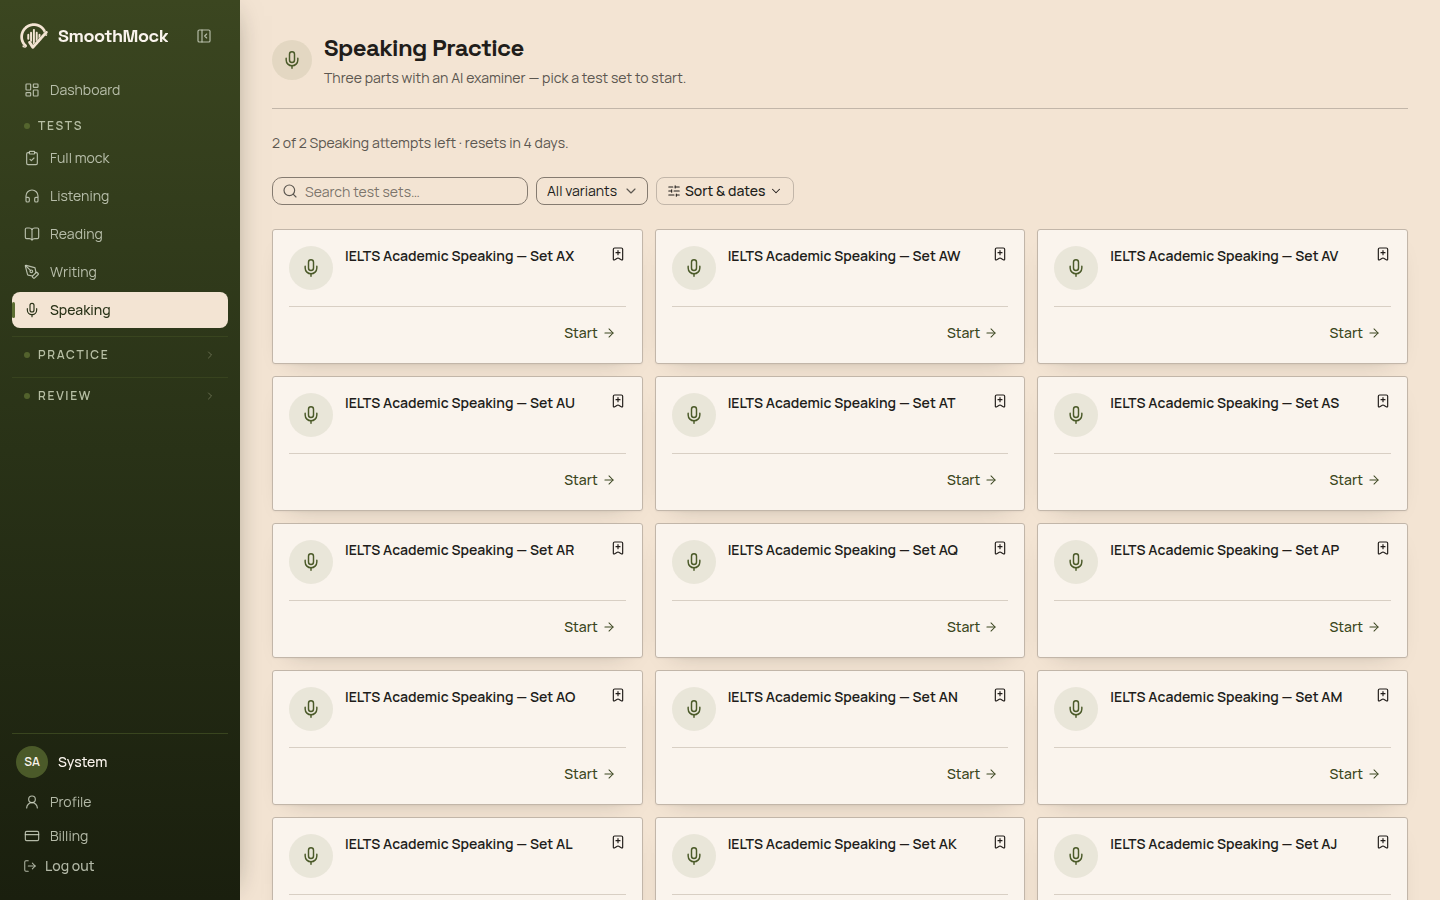Expand the REVIEW sidebar section
The image size is (1440, 900).
pos(120,396)
